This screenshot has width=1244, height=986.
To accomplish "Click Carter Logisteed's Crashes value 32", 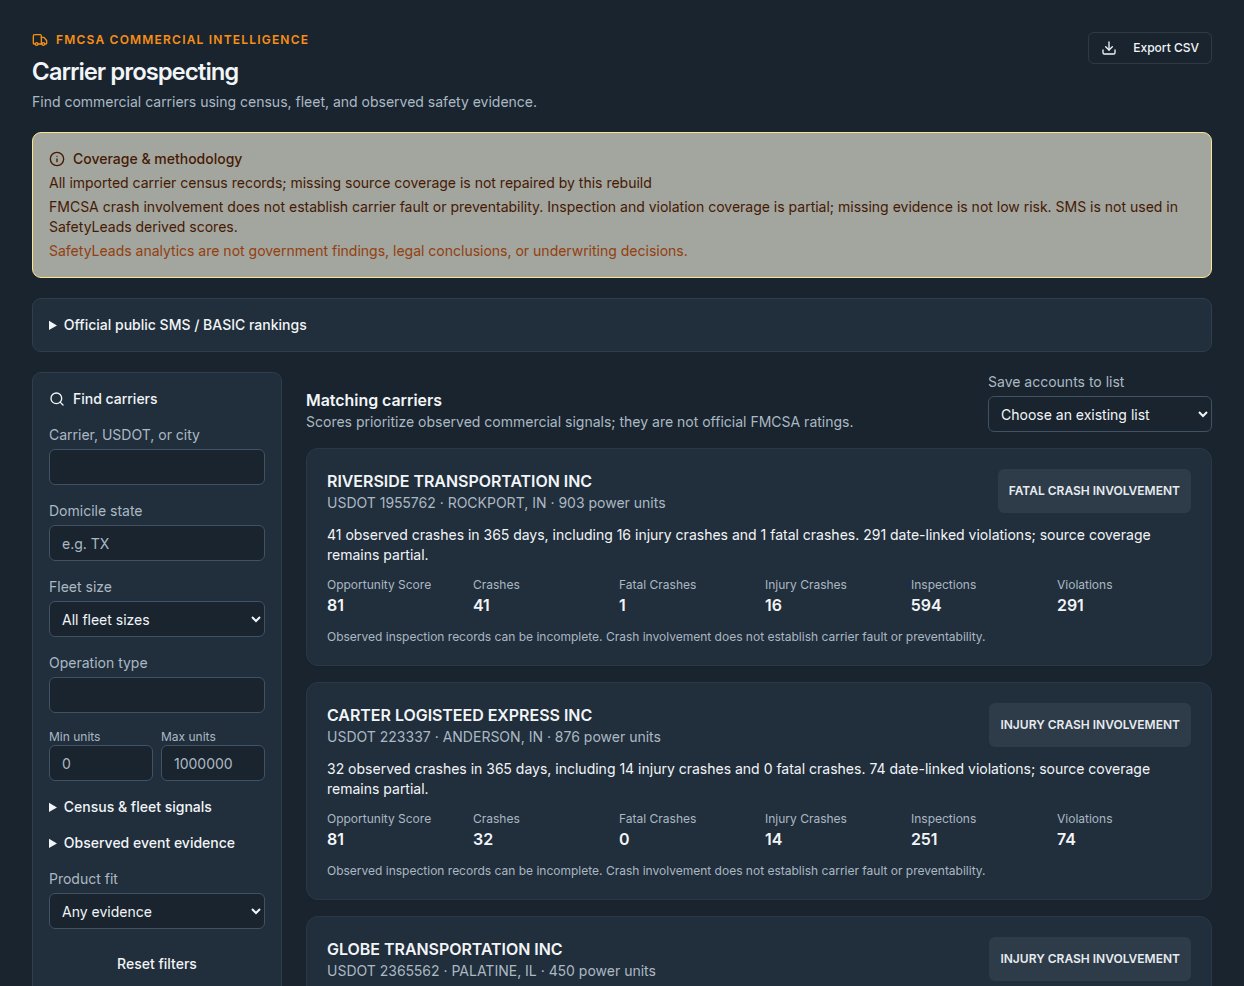I will (483, 839).
